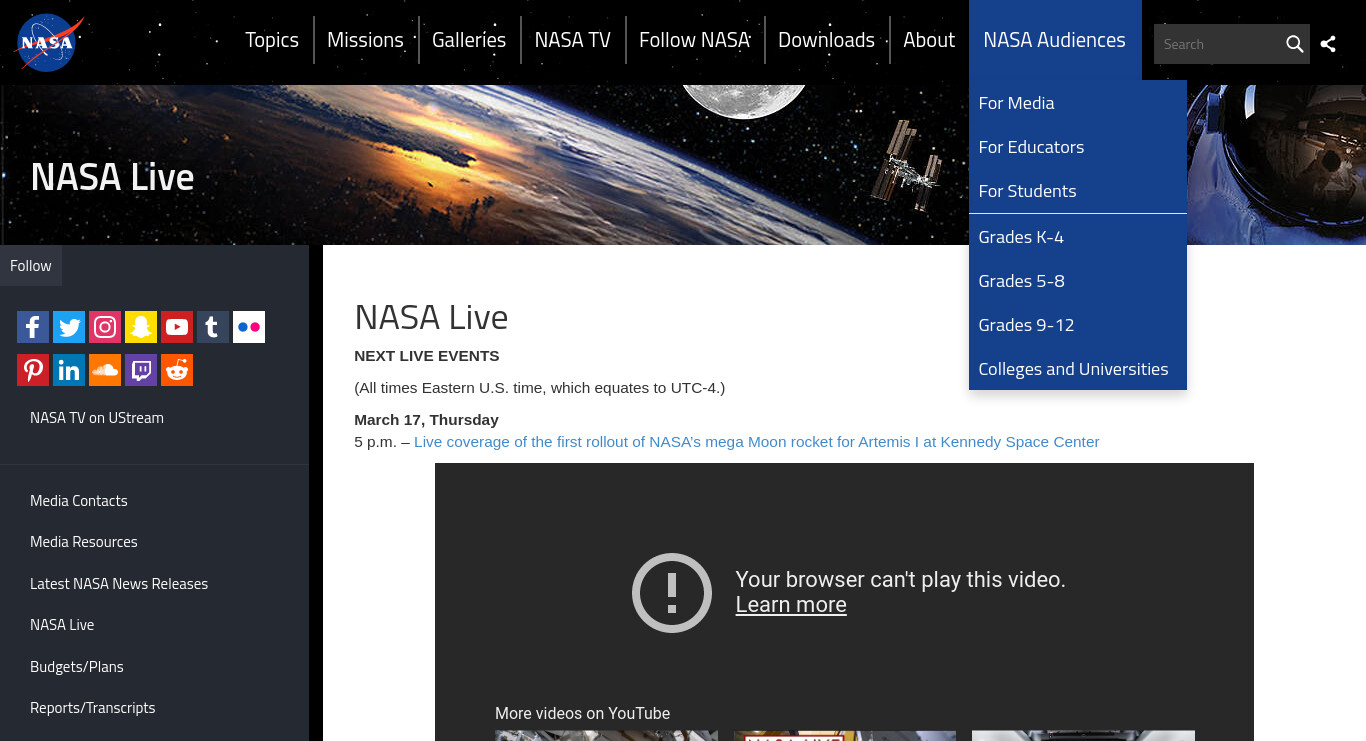Open NASA's Twitch icon
Image resolution: width=1366 pixels, height=741 pixels.
pyautogui.click(x=141, y=370)
